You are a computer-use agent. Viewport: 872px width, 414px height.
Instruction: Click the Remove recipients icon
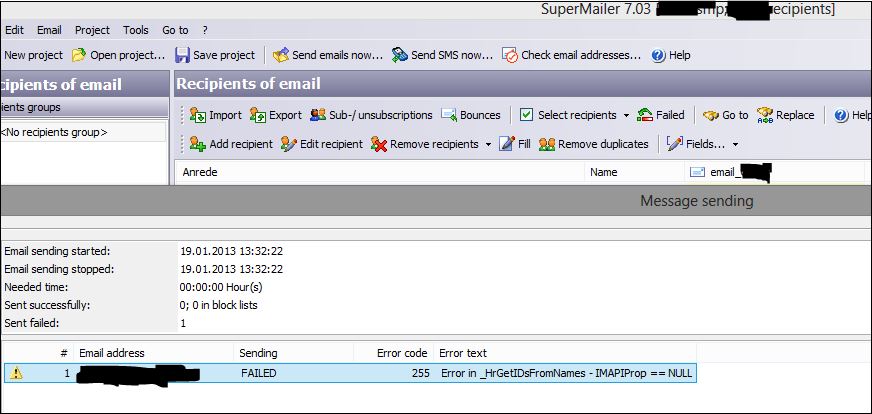pyautogui.click(x=379, y=144)
